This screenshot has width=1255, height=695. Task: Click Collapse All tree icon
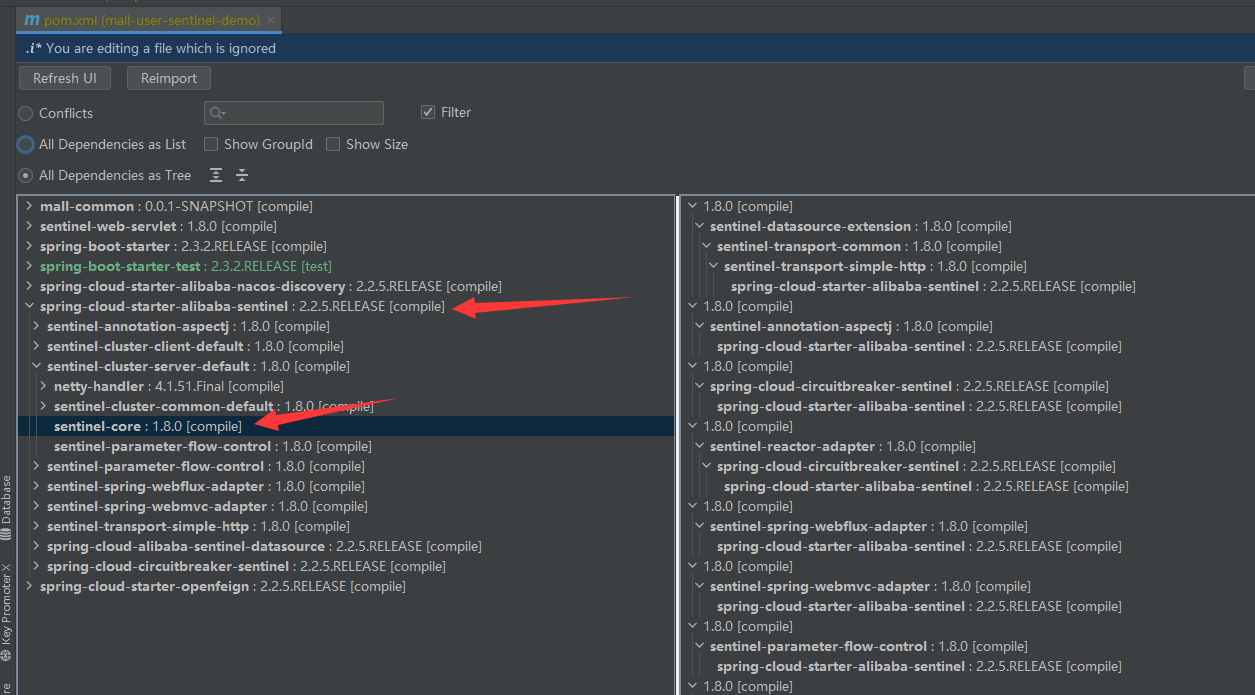click(x=242, y=175)
